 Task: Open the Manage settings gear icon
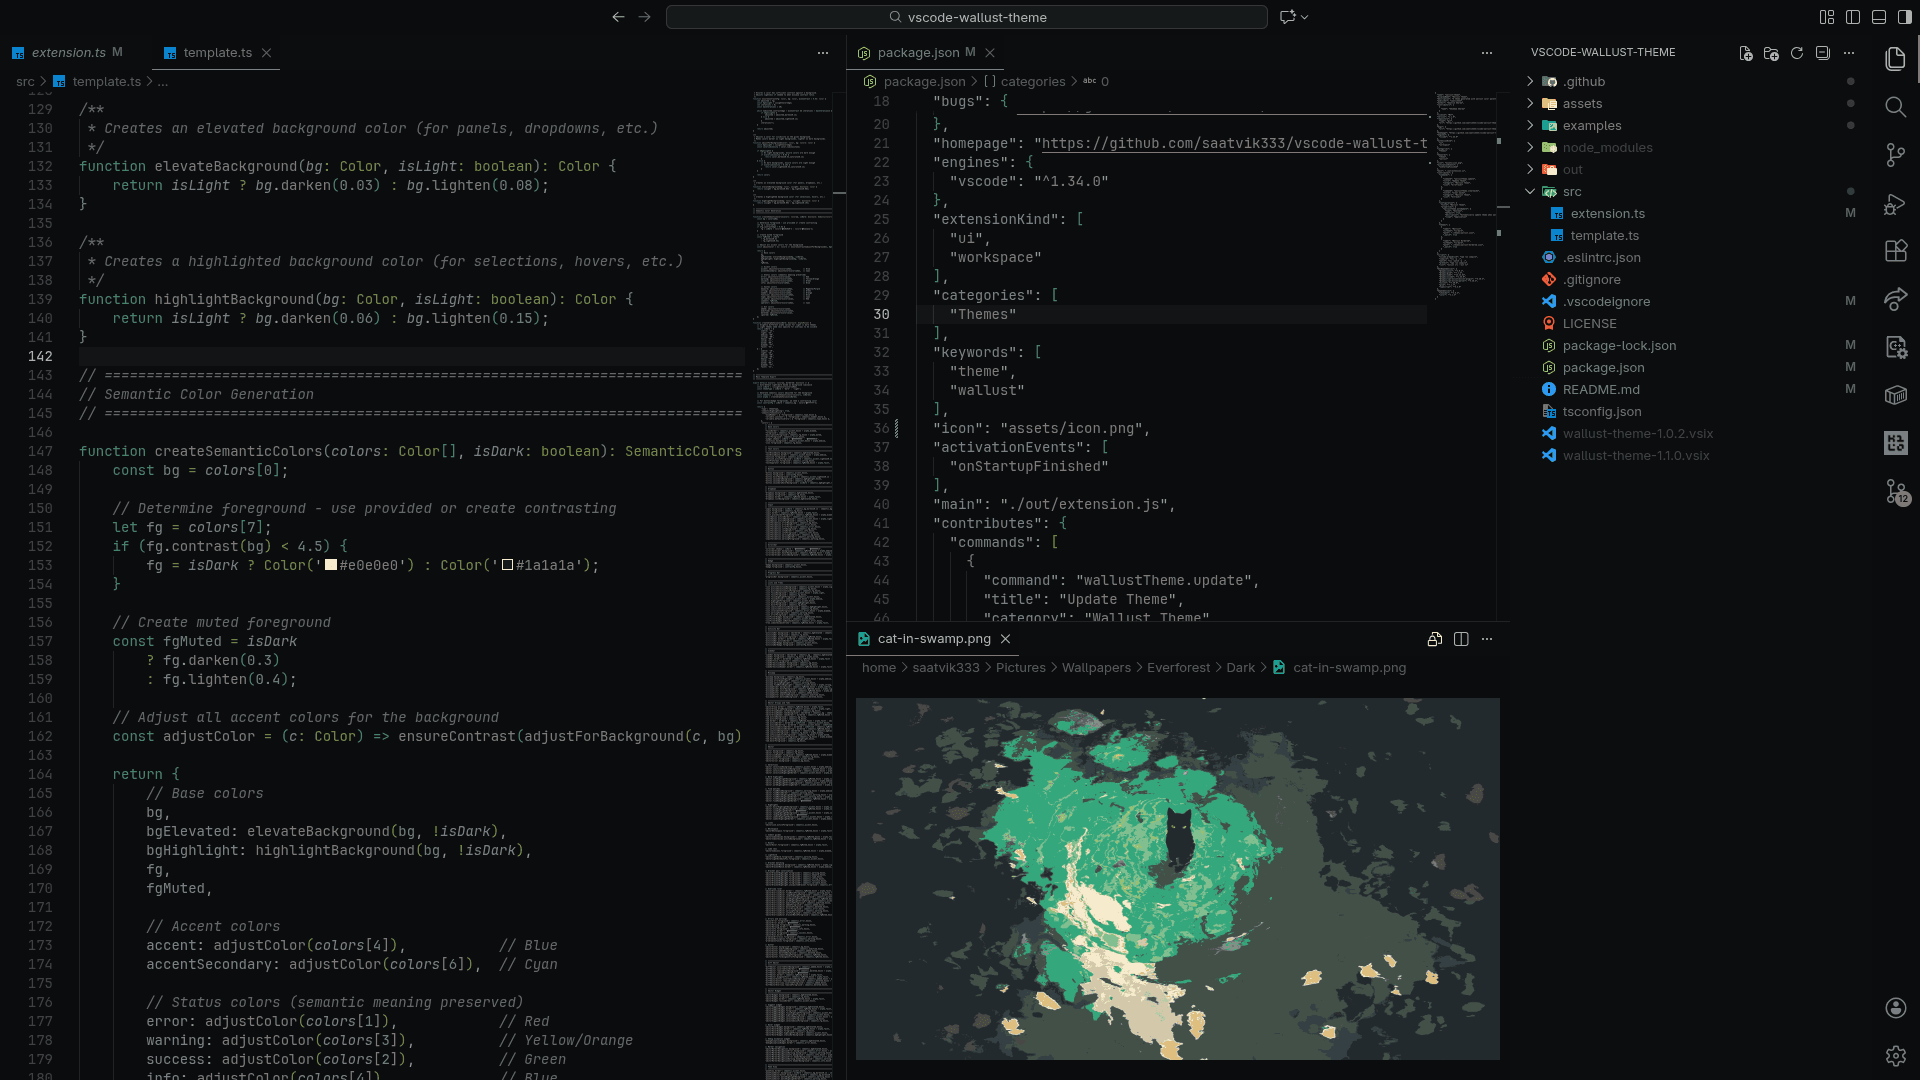[x=1896, y=1055]
